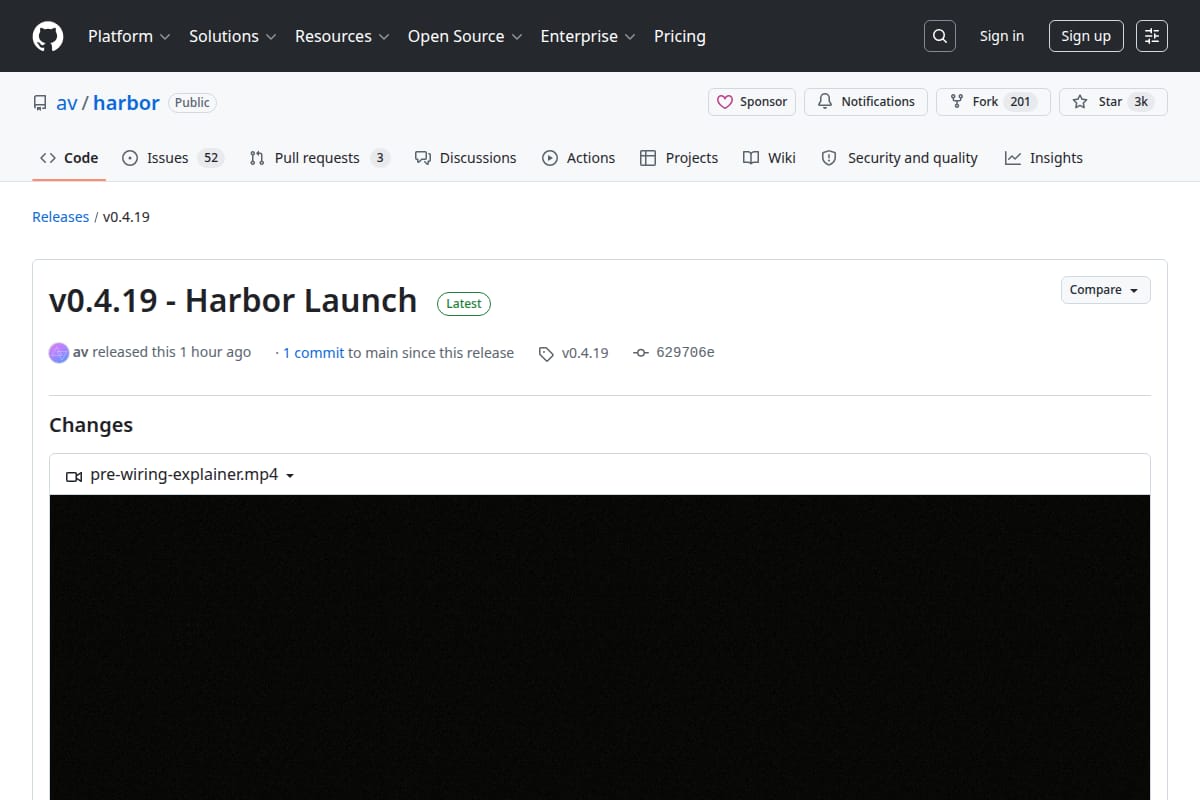This screenshot has width=1200, height=800.
Task: Click the Public label
Action: pos(192,103)
